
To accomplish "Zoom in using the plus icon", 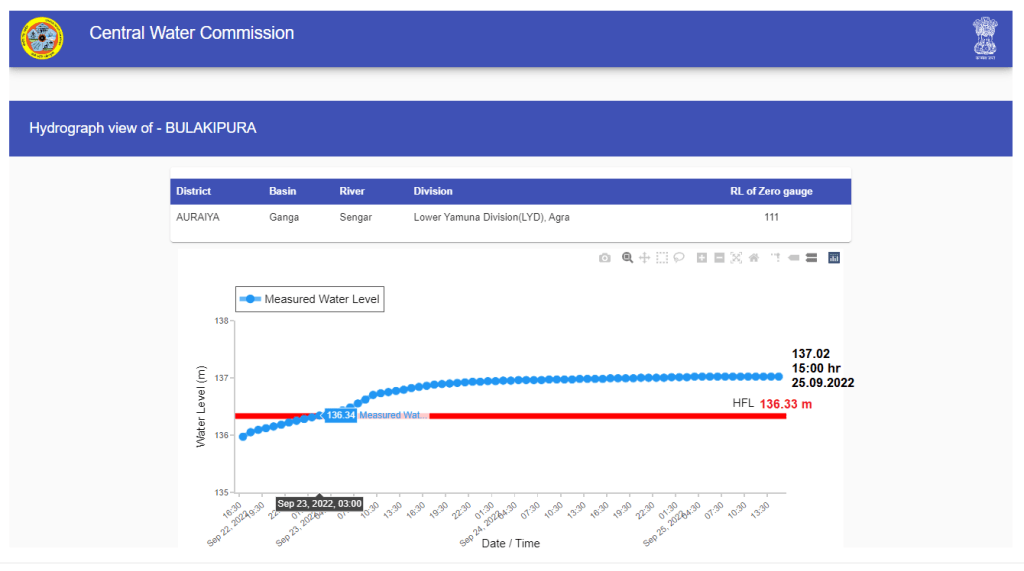I will tap(702, 258).
